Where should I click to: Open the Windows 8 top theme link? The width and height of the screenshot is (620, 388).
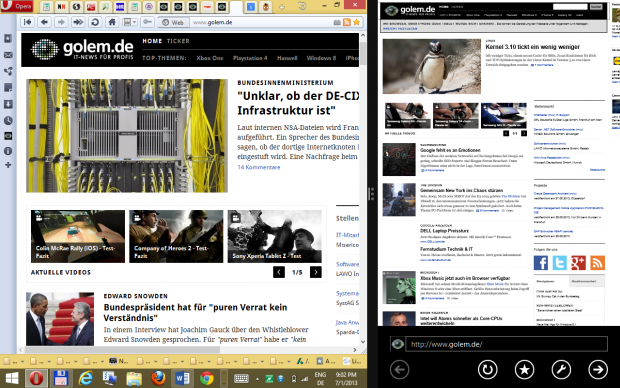coord(321,58)
